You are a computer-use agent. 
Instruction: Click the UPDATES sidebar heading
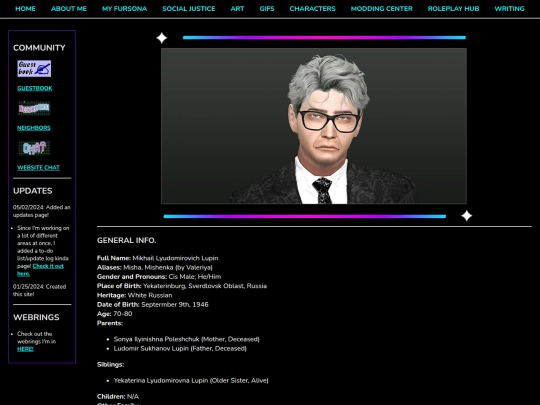(x=33, y=191)
